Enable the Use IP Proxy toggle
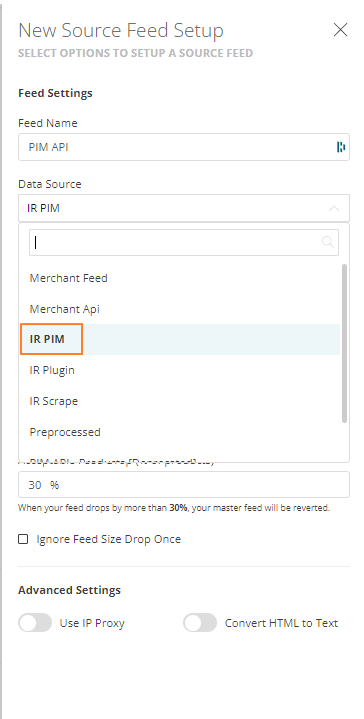Viewport: 364px width, 719px height. tap(35, 623)
